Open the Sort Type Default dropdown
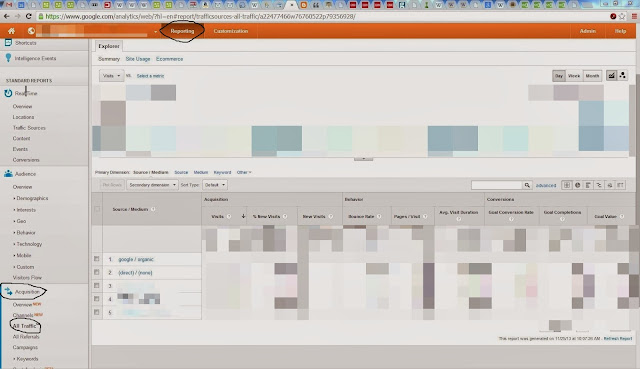The height and width of the screenshot is (369, 640). pyautogui.click(x=215, y=185)
